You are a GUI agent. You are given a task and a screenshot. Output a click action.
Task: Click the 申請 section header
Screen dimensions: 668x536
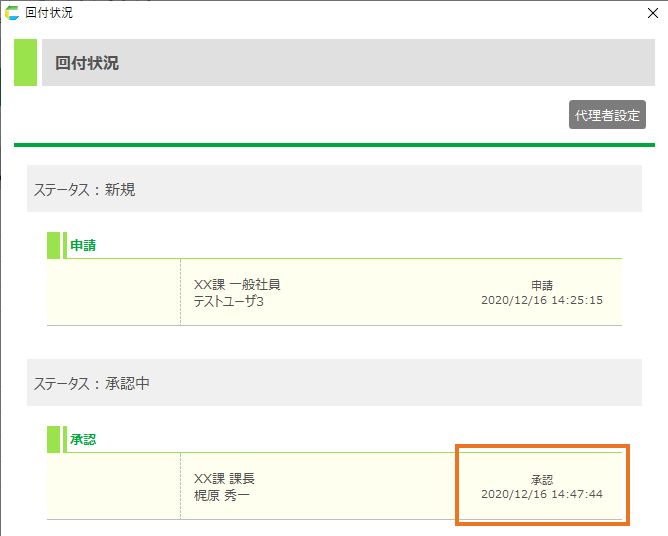83,245
